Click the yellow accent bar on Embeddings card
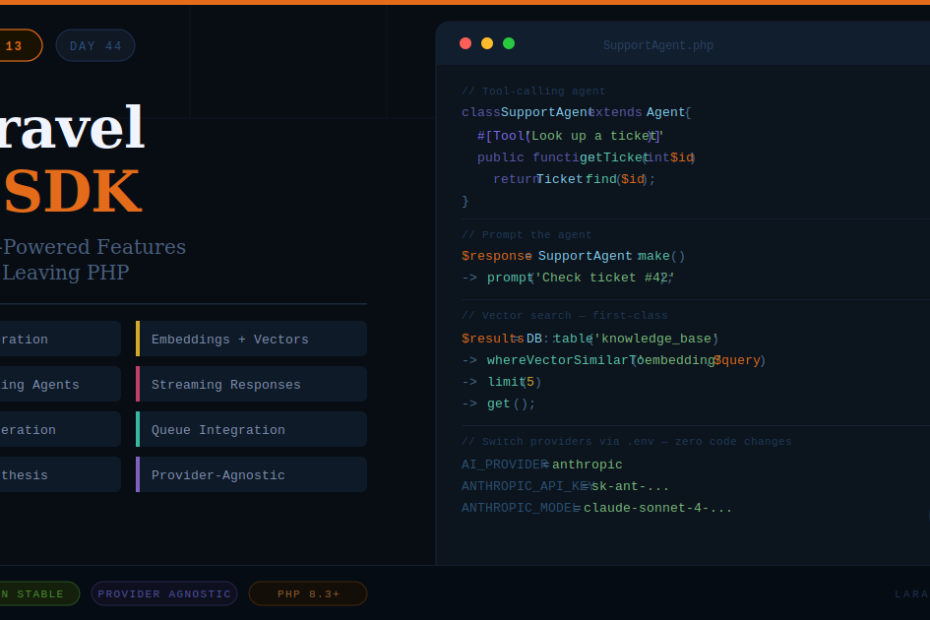This screenshot has width=930, height=620. coord(138,339)
